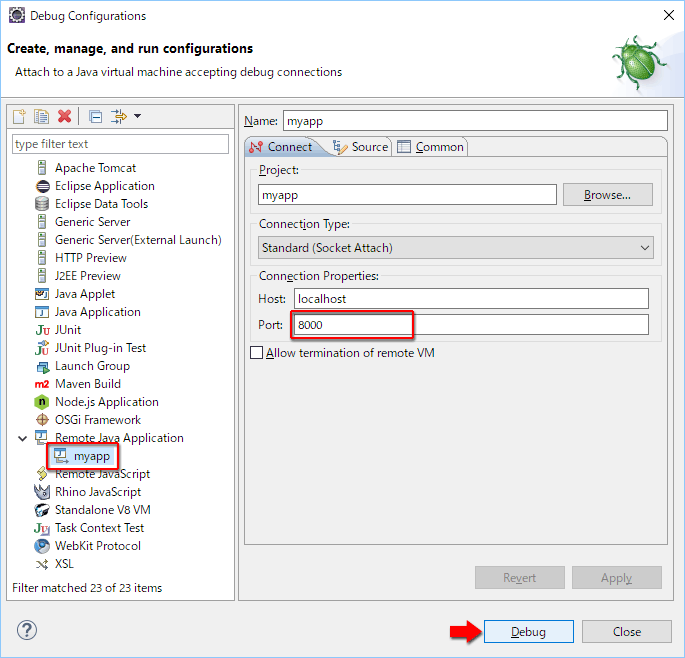The width and height of the screenshot is (685, 658).
Task: Select the Node.js Application icon
Action: click(x=42, y=402)
